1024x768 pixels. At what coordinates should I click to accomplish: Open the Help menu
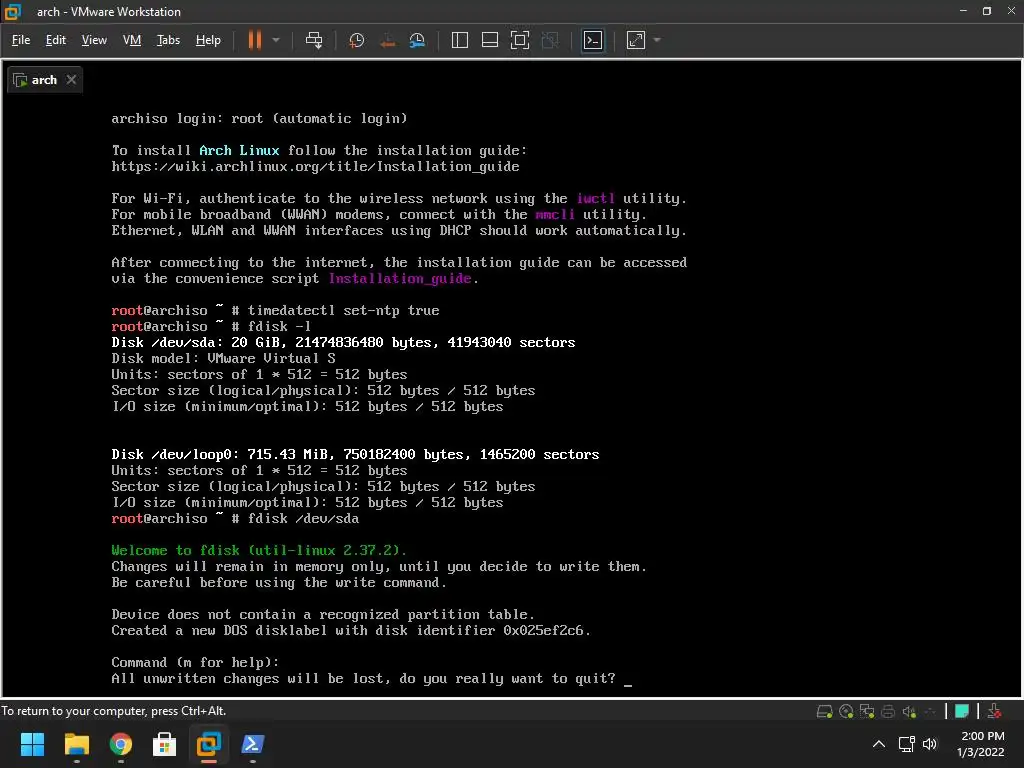[x=208, y=40]
